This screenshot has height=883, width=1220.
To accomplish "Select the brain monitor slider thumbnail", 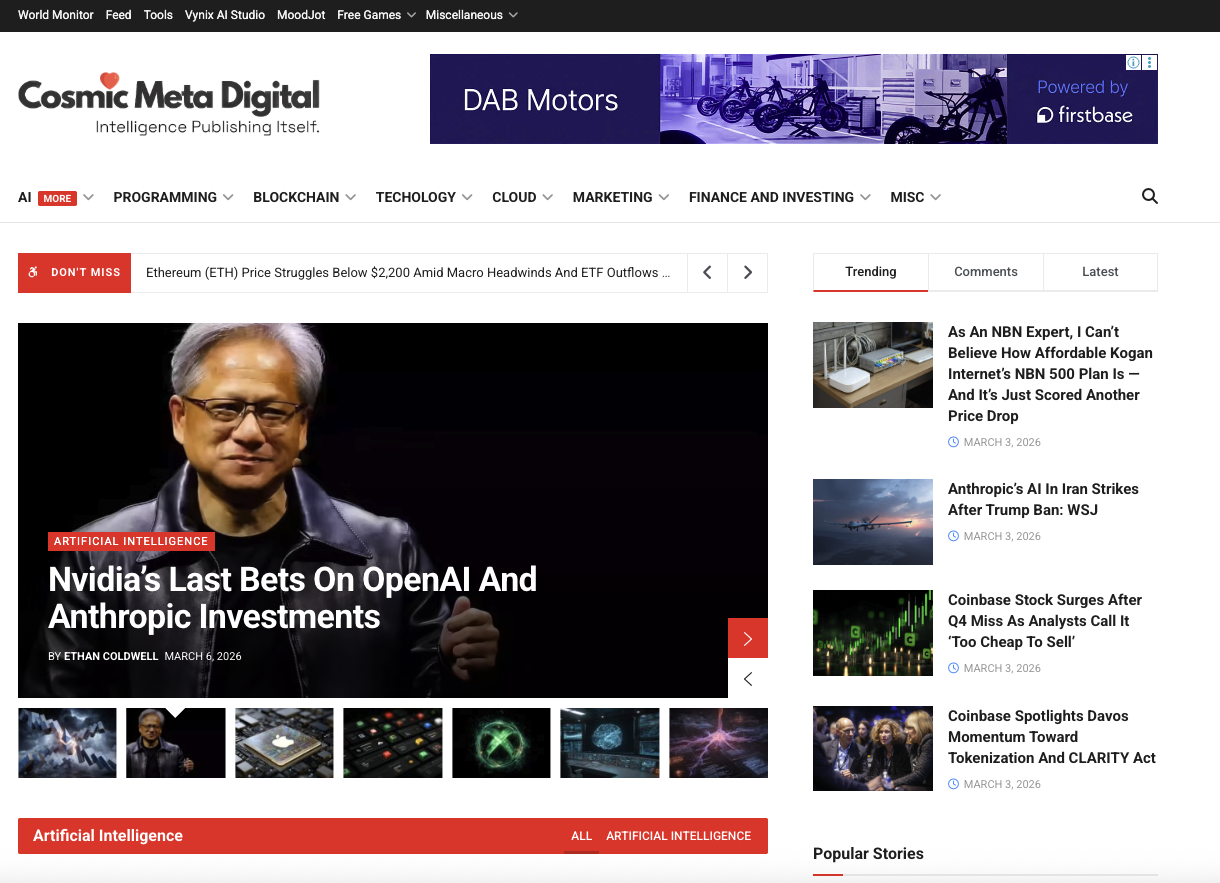I will click(610, 743).
